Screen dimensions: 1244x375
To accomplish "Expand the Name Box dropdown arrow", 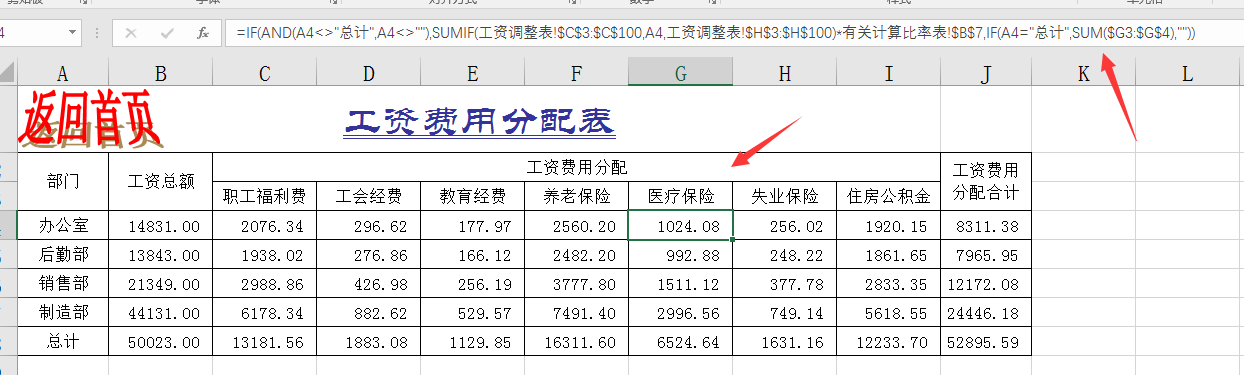I will (73, 32).
